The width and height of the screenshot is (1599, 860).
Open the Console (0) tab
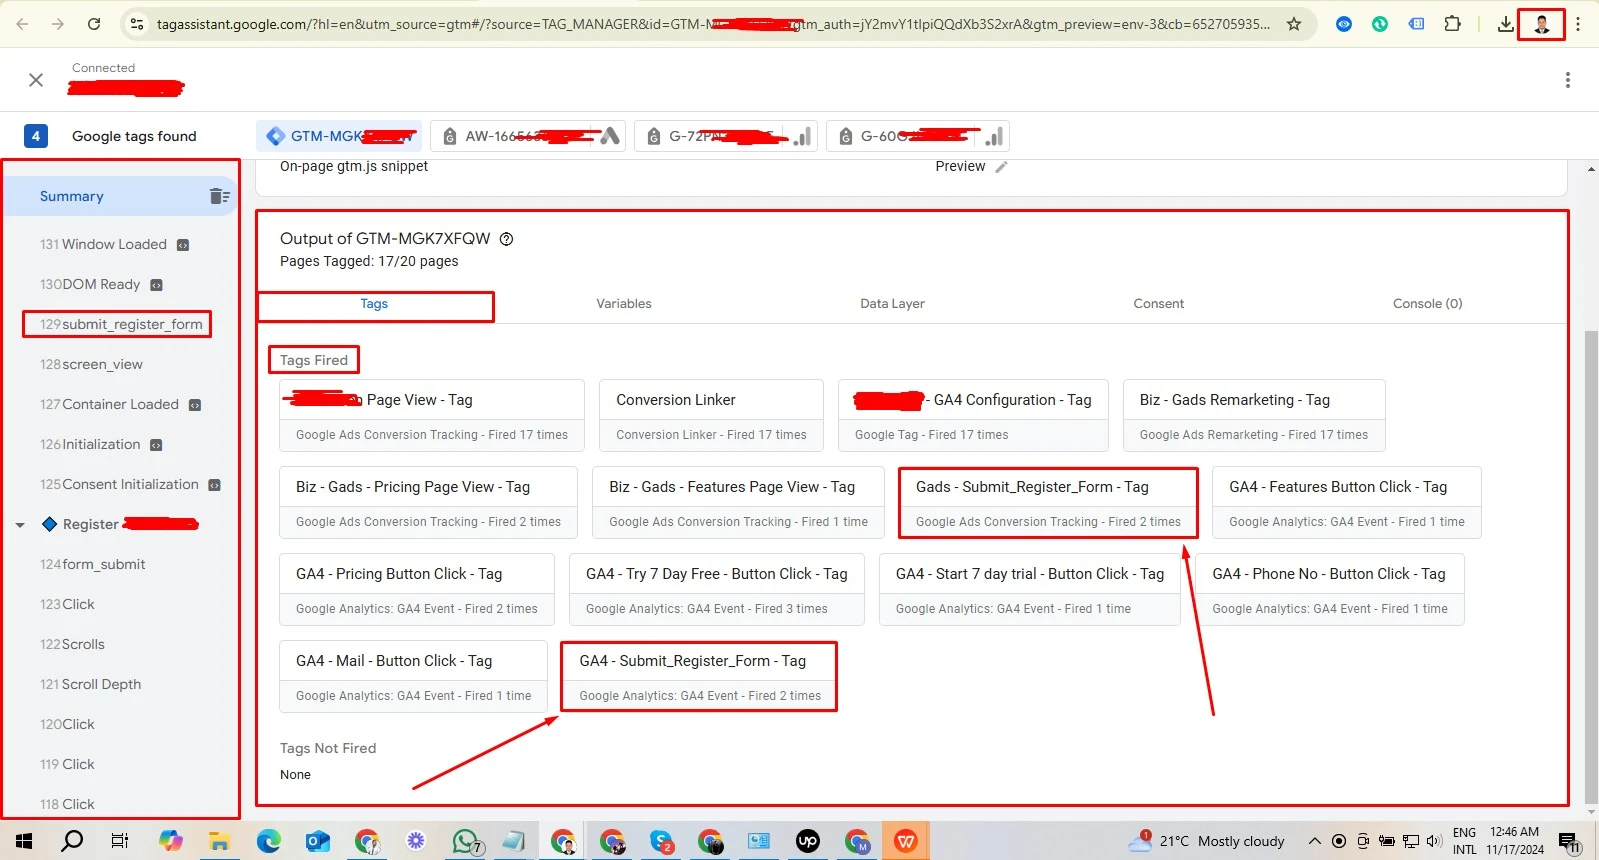pos(1427,304)
